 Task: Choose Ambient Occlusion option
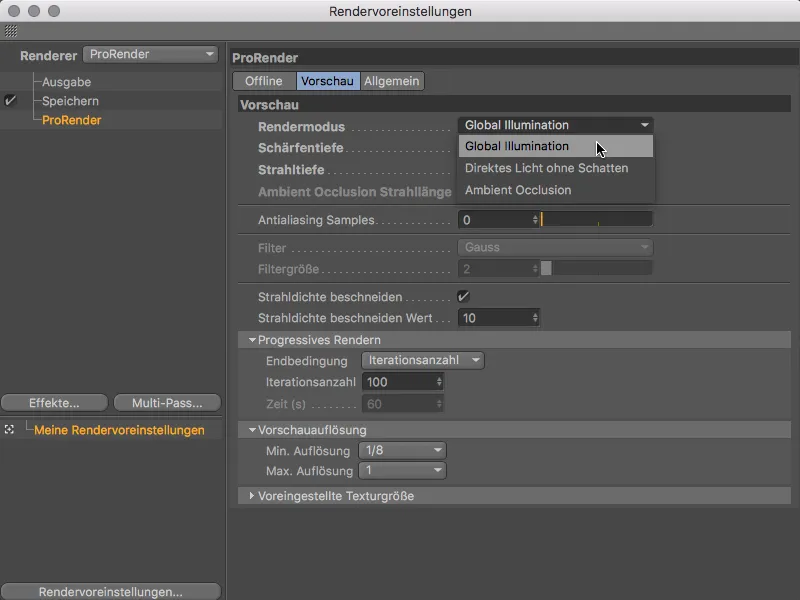pyautogui.click(x=556, y=190)
